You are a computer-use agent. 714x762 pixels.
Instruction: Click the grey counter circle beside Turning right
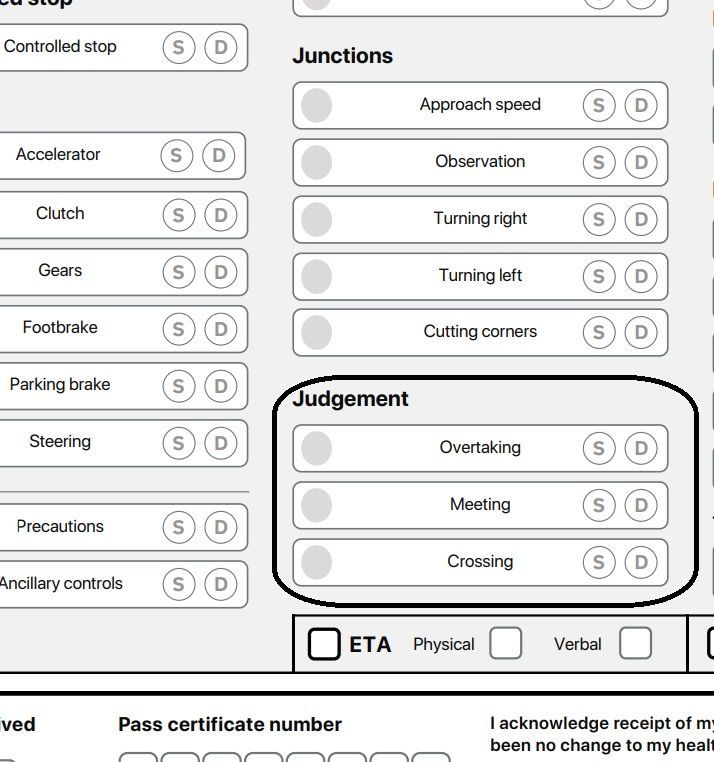point(316,219)
